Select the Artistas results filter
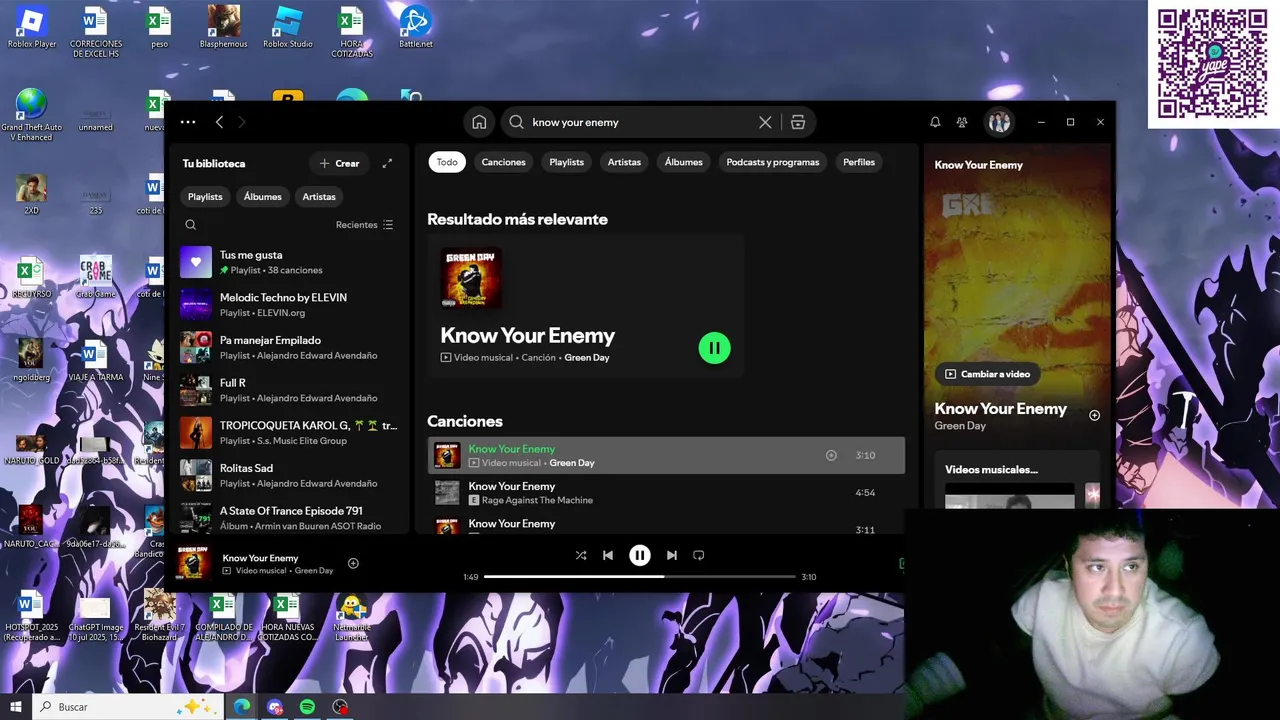 [624, 162]
